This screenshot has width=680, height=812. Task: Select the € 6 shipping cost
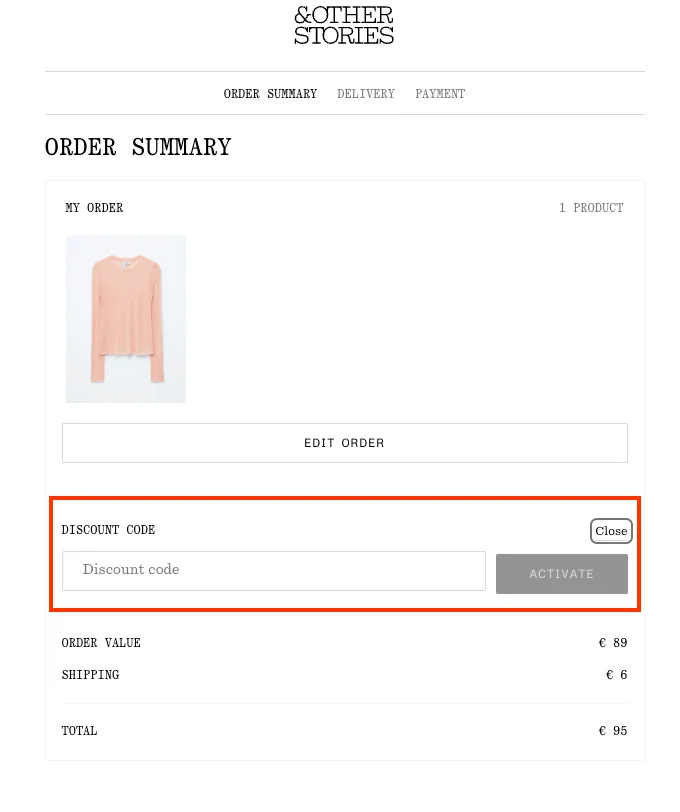(x=617, y=675)
